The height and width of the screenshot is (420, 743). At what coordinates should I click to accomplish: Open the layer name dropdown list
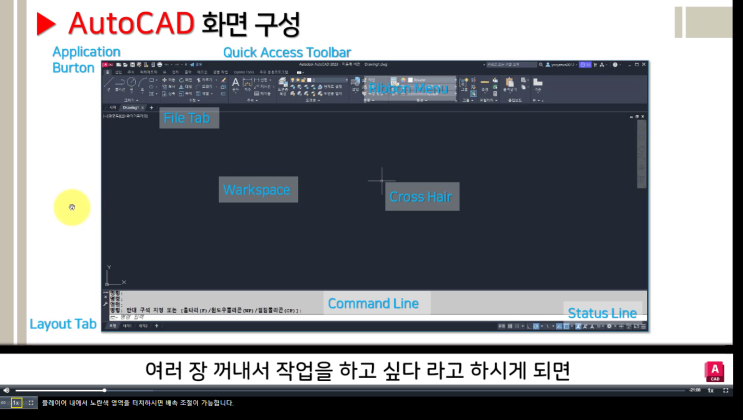[x=329, y=80]
